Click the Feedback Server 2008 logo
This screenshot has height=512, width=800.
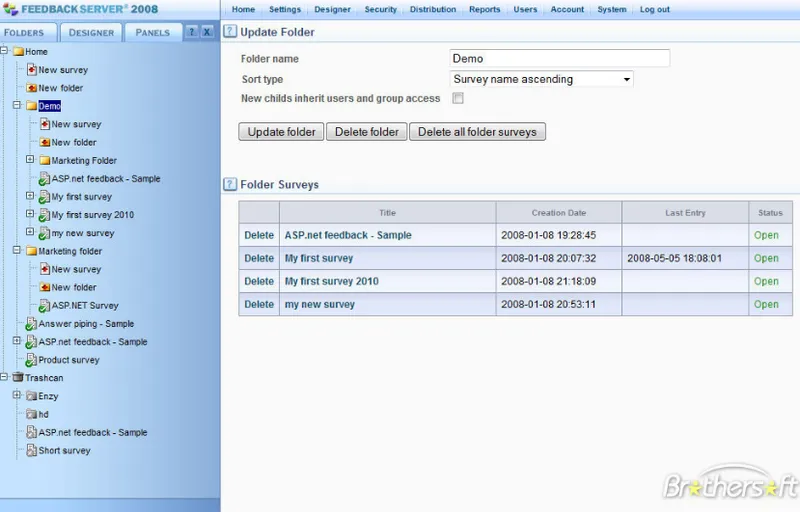click(x=80, y=9)
